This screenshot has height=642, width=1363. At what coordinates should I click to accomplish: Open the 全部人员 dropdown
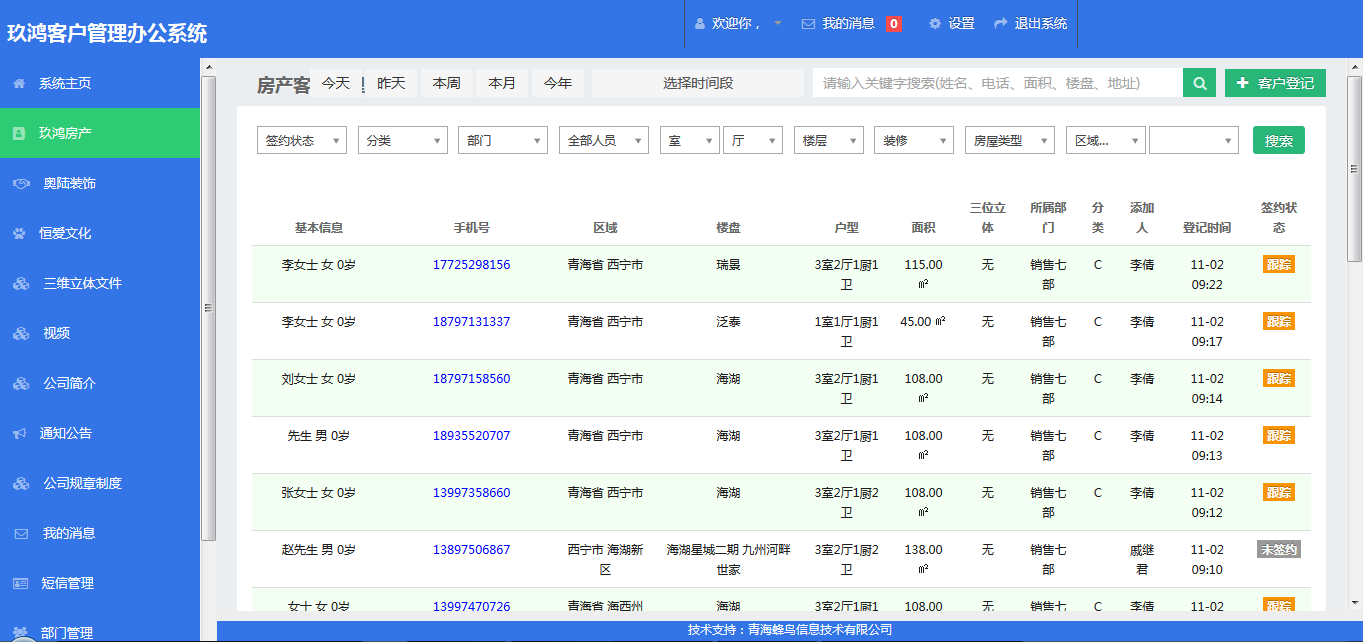[604, 141]
